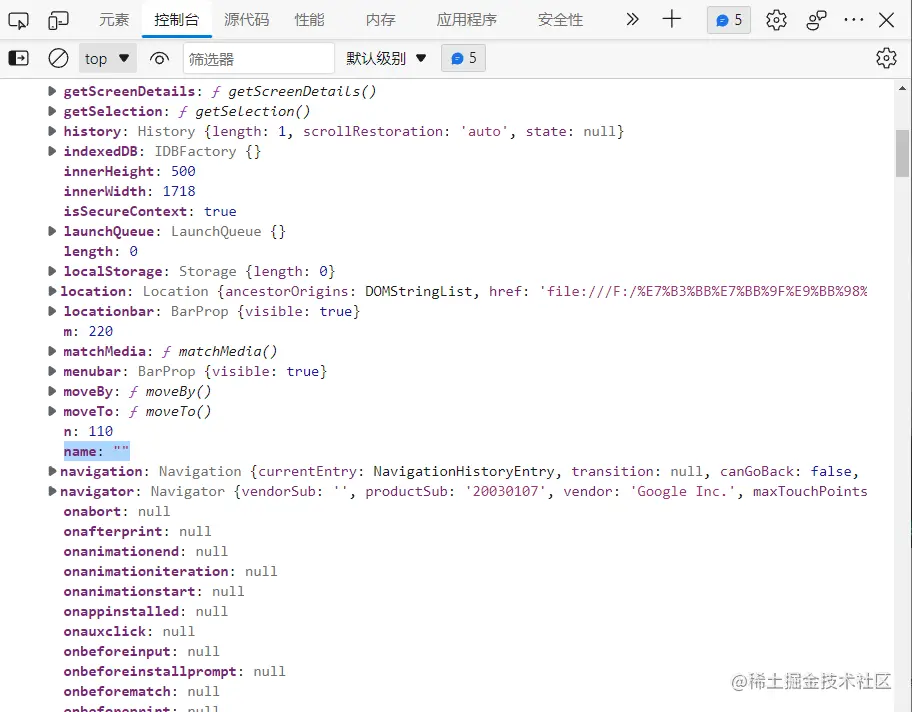This screenshot has width=912, height=712.
Task: Switch to the 控制台 tab
Action: [177, 20]
